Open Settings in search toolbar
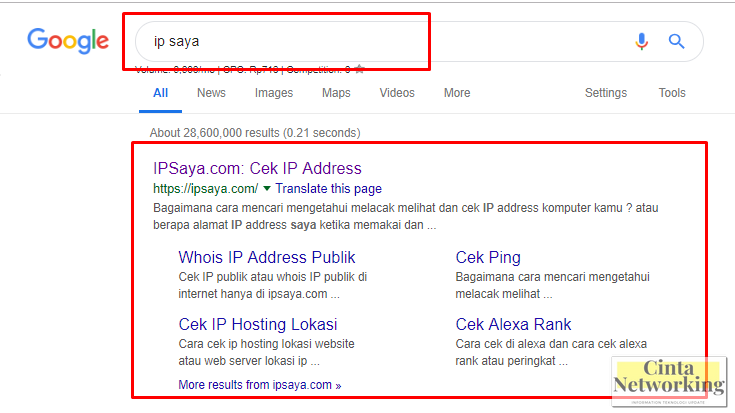 [606, 93]
